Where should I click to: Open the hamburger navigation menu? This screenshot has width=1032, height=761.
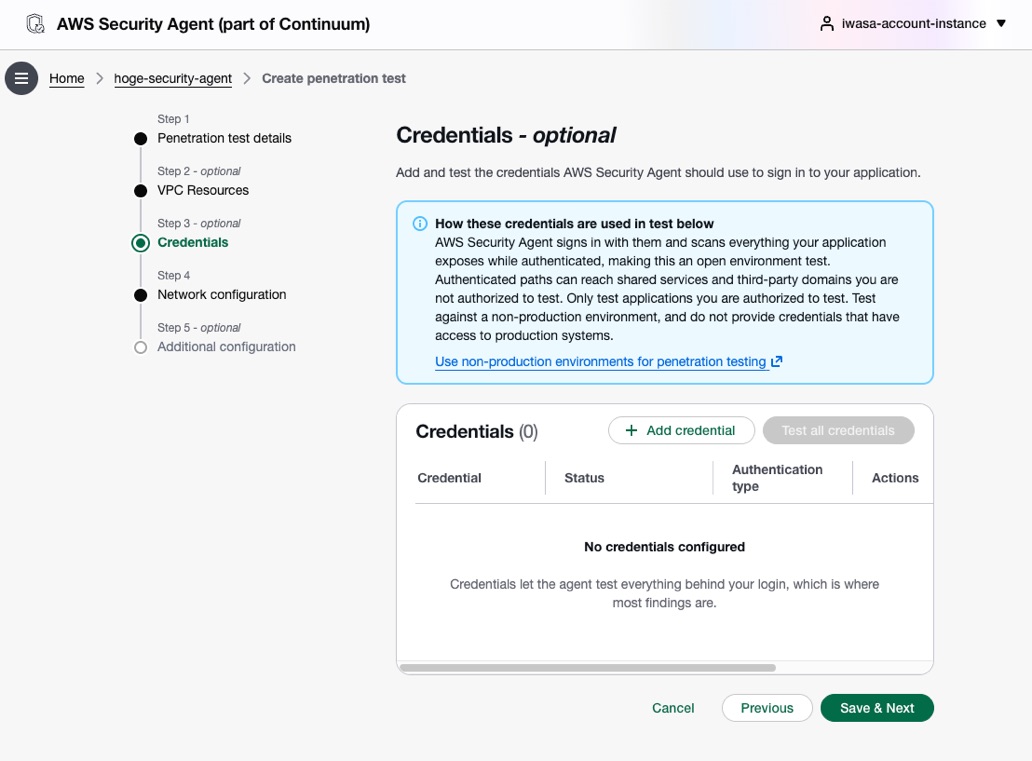[21, 78]
